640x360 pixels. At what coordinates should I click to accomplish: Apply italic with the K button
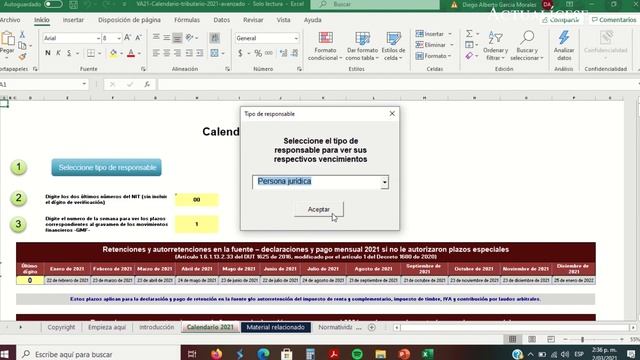pyautogui.click(x=58, y=53)
